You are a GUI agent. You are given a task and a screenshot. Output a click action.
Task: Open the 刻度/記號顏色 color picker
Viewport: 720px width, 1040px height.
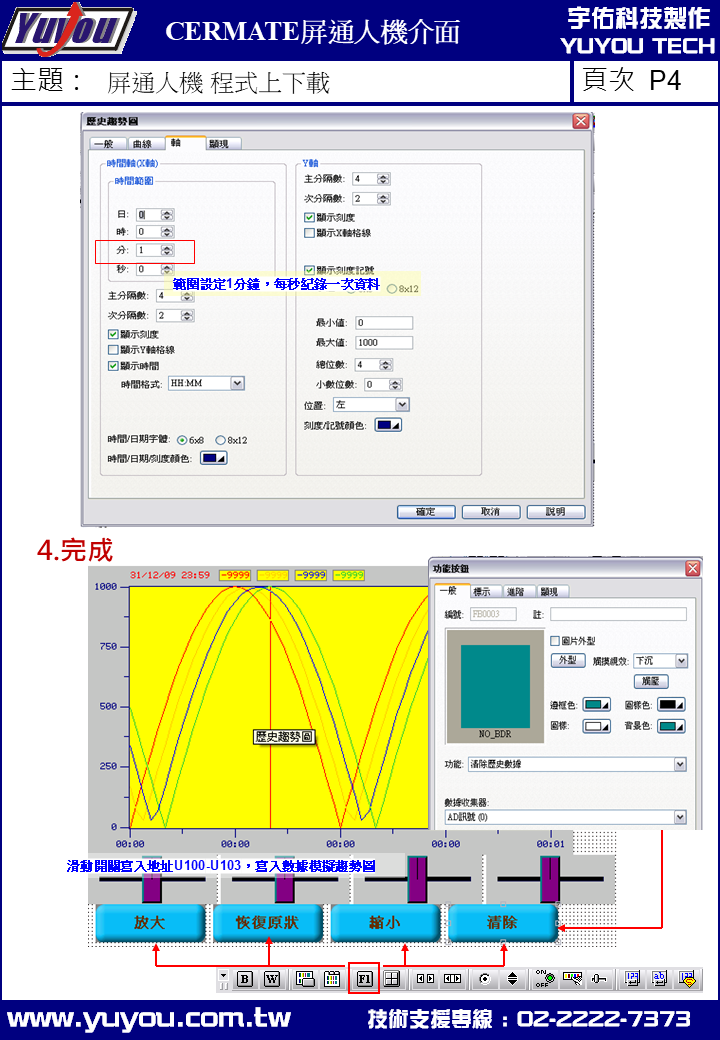pyautogui.click(x=388, y=425)
